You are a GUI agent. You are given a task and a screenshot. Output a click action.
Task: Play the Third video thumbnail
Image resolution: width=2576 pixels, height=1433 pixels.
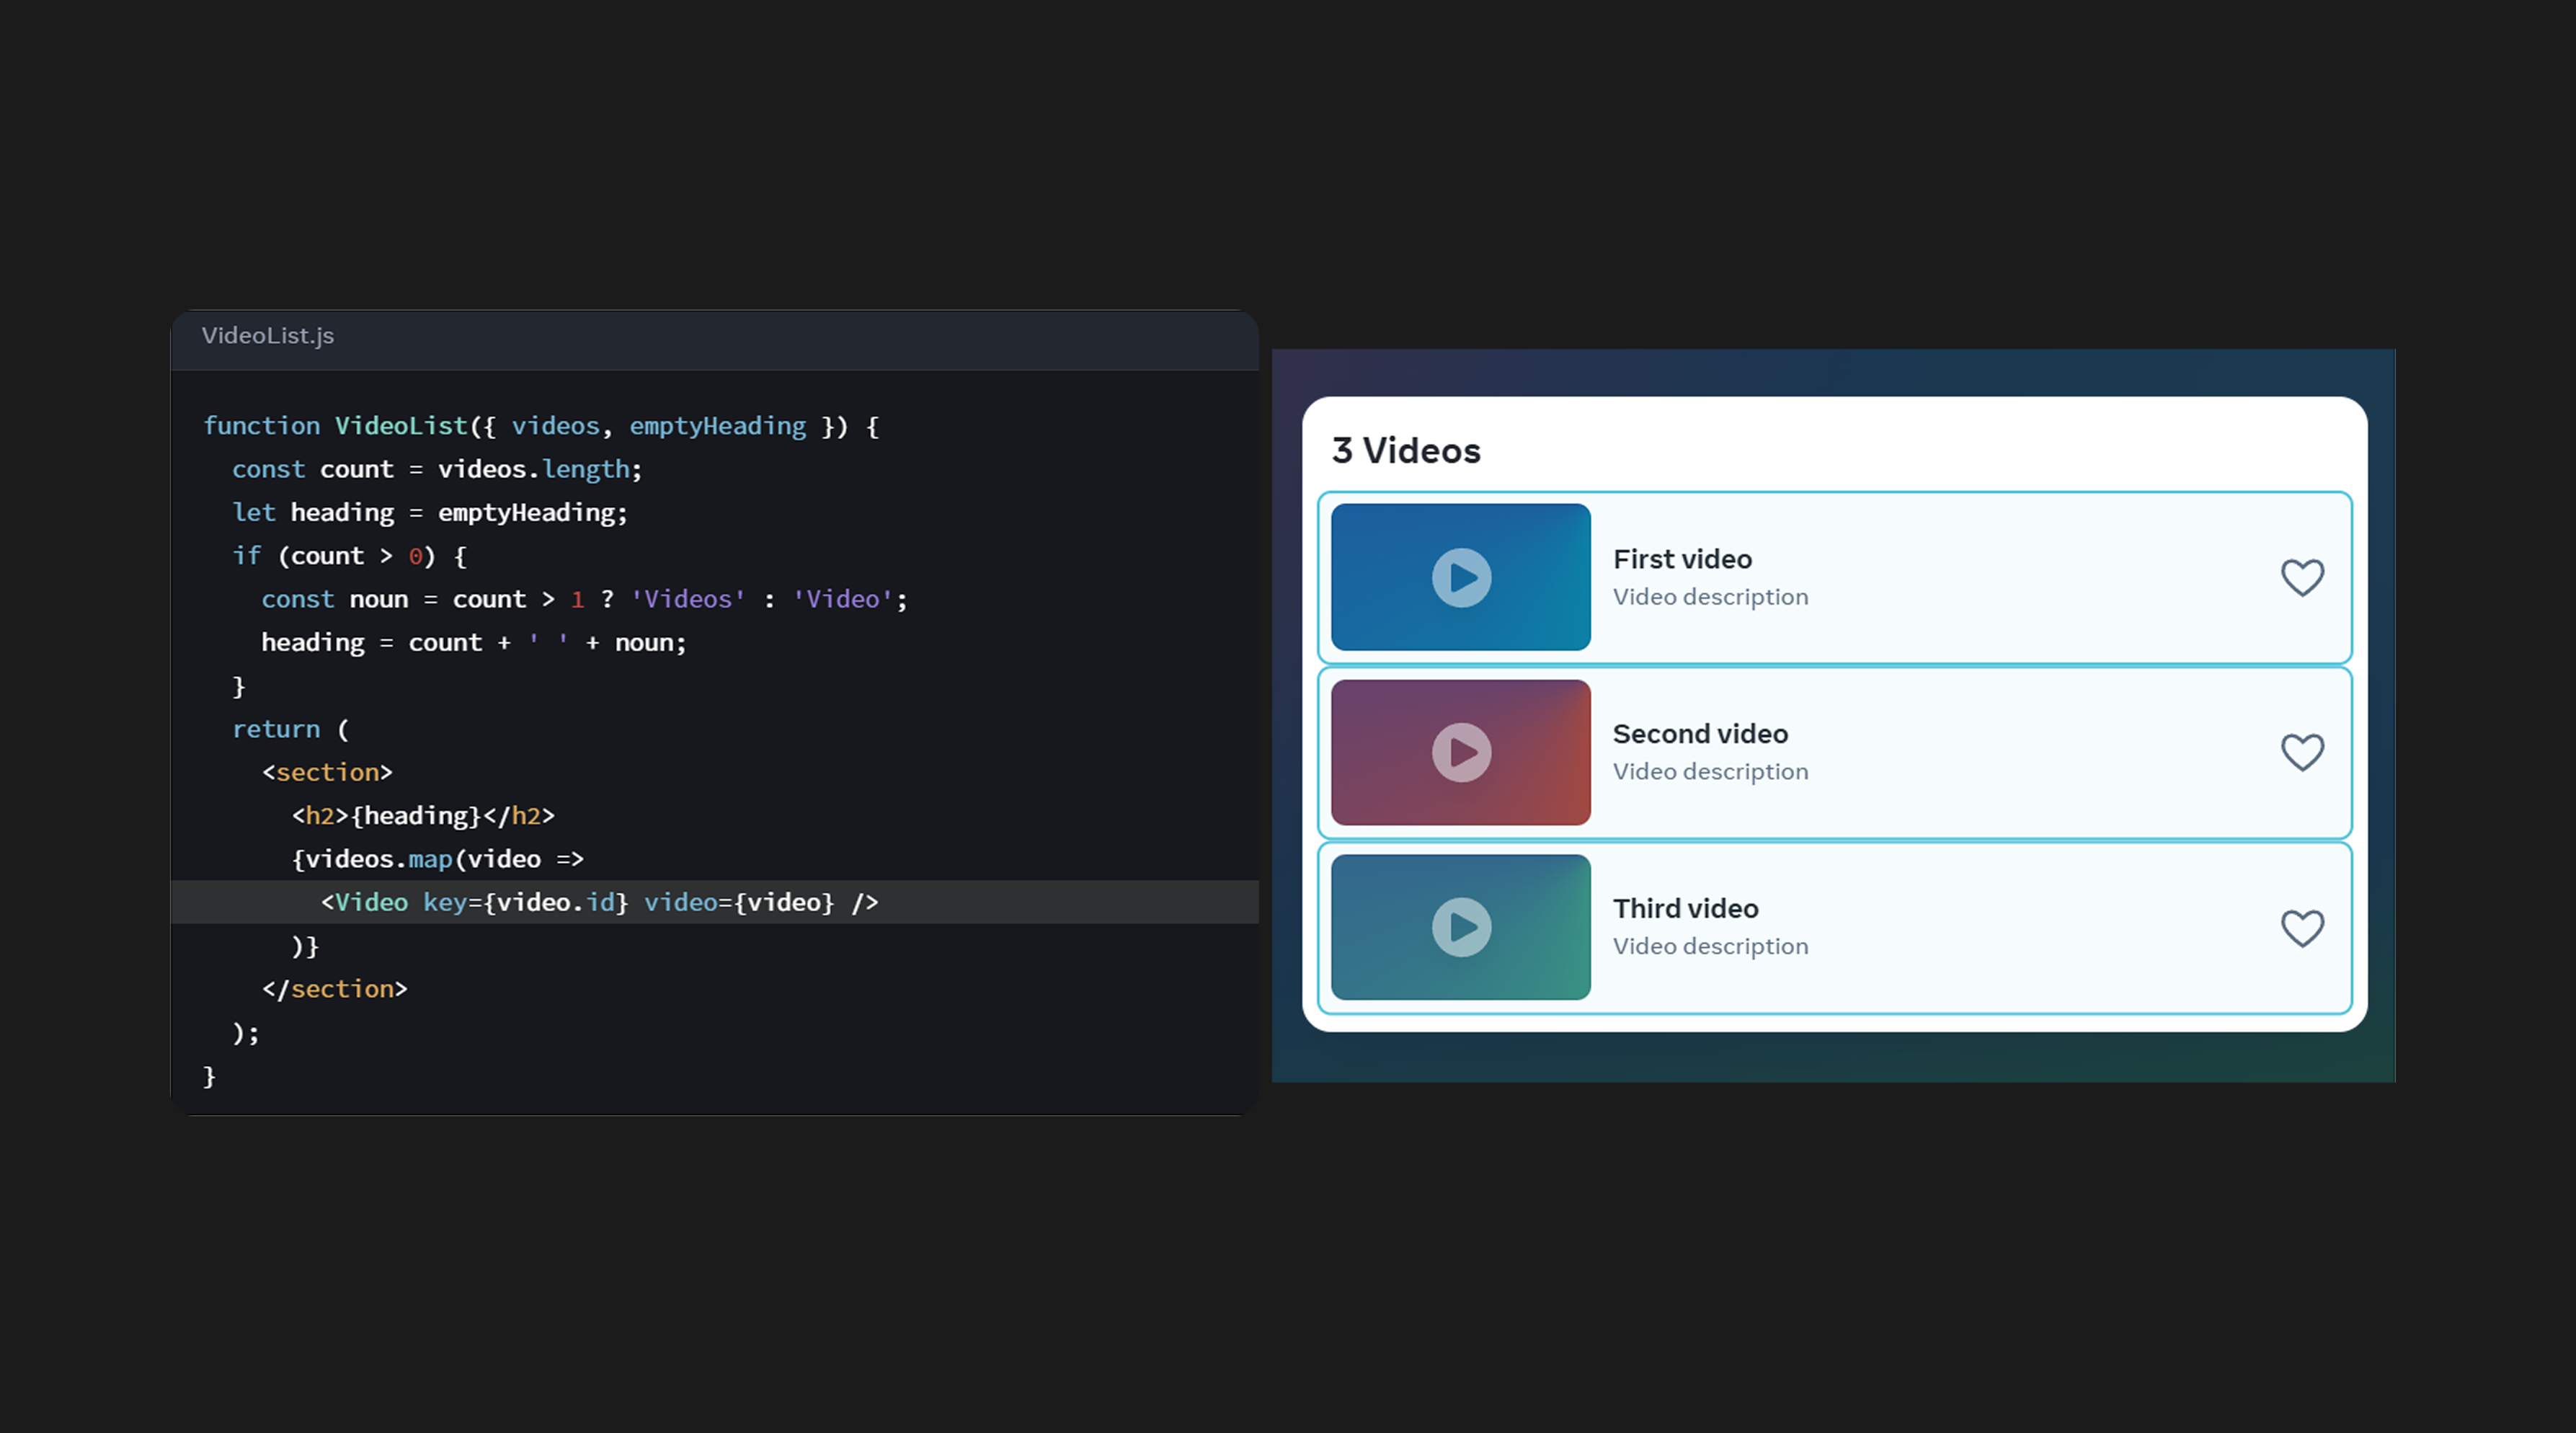1461,927
